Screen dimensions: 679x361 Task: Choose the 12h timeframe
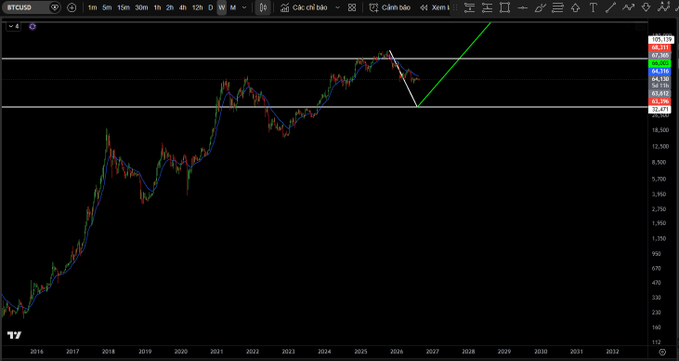point(197,7)
